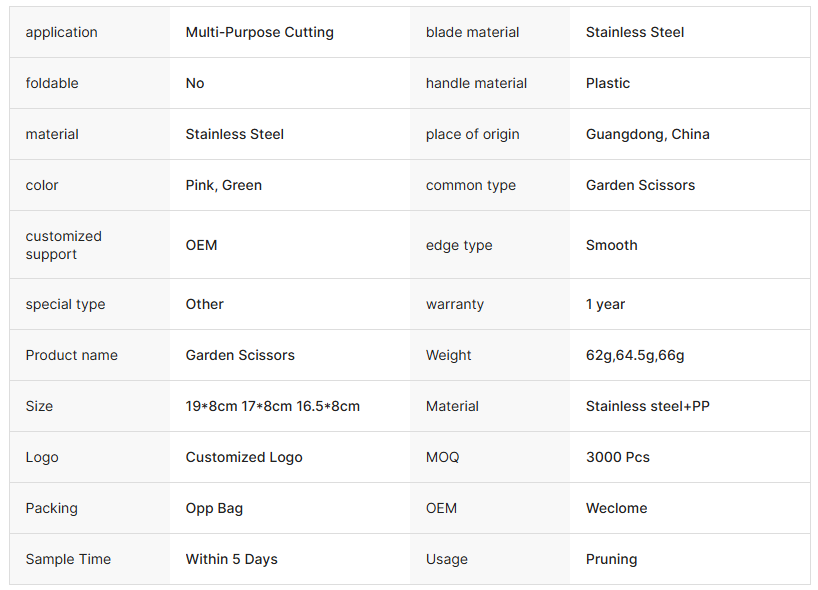Select the "customized support" label cell

click(63, 245)
